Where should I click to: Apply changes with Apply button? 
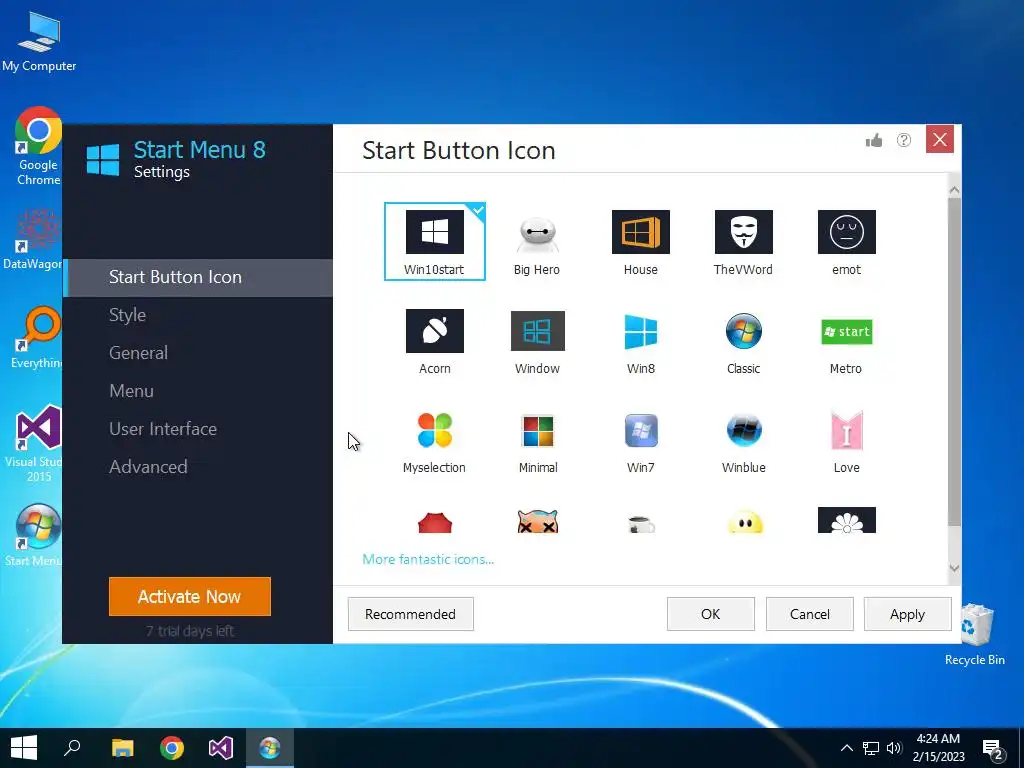[x=908, y=614]
